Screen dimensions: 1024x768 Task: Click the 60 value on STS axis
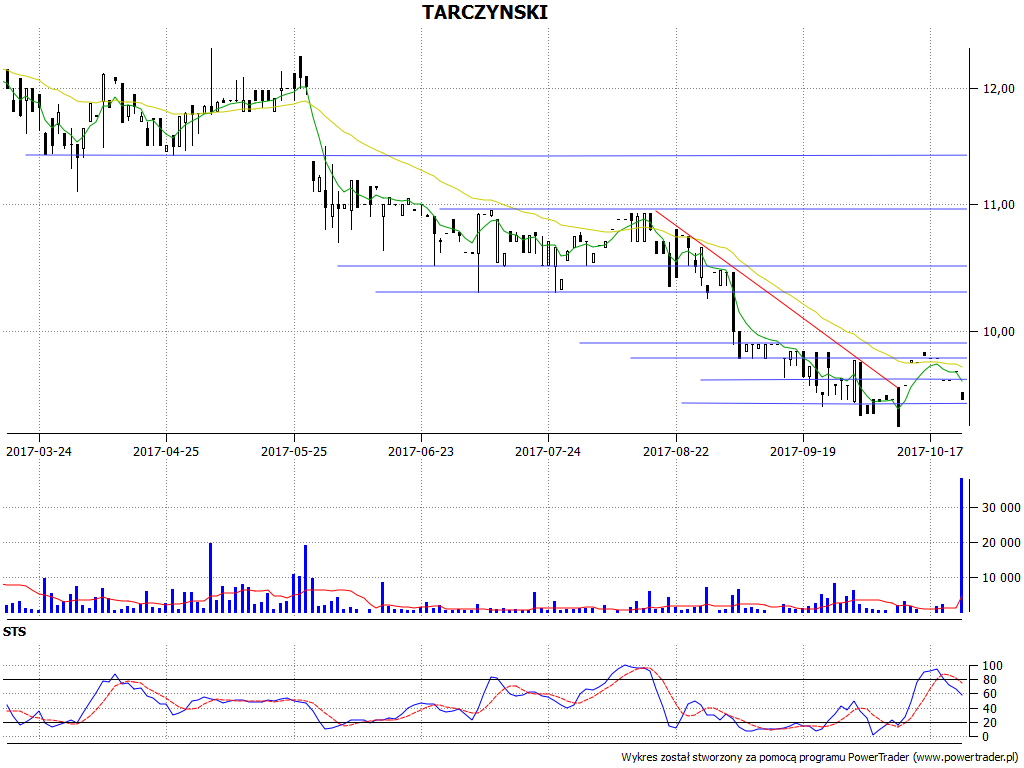989,694
